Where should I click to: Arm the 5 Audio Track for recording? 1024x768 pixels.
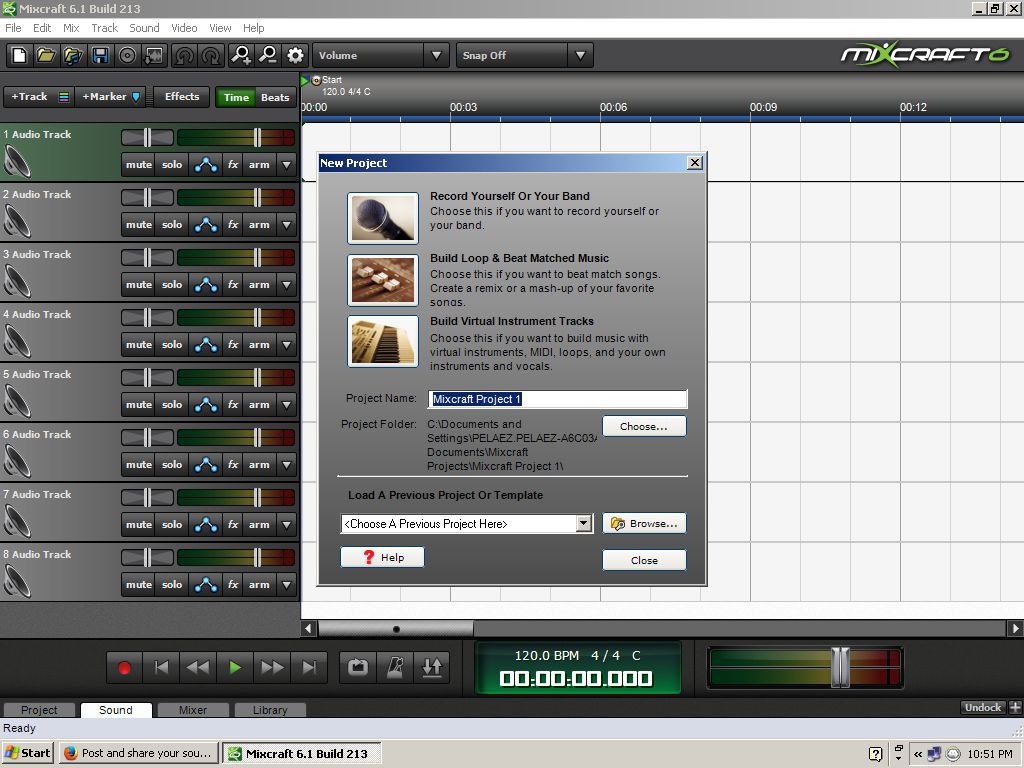click(x=259, y=405)
